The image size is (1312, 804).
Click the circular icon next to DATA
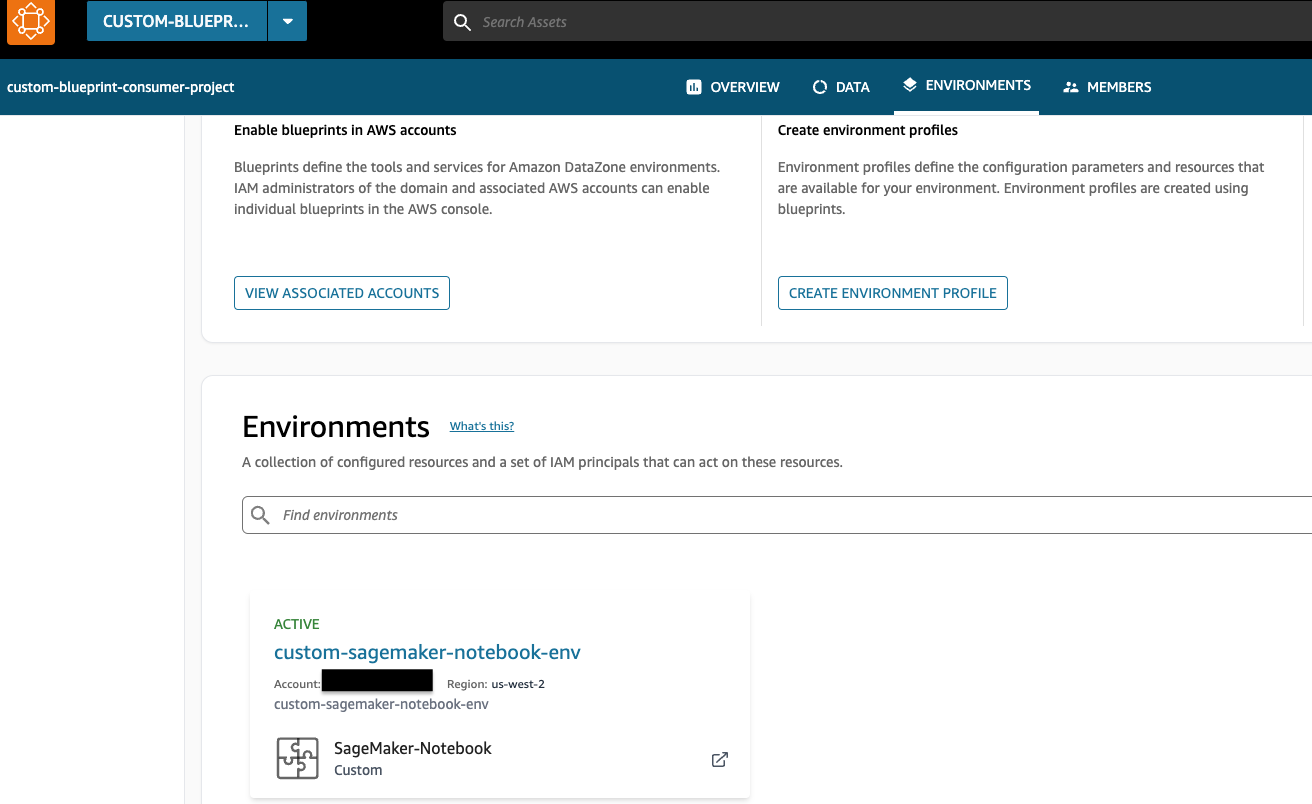(x=819, y=86)
